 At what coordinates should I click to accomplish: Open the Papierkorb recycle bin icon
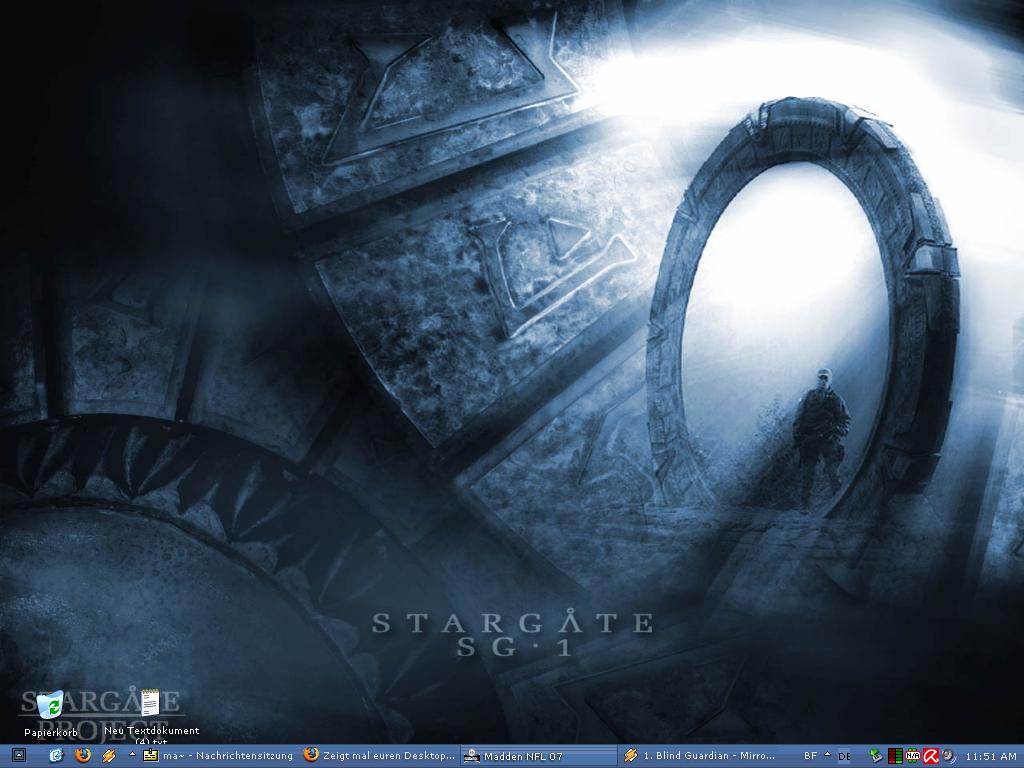coord(50,705)
